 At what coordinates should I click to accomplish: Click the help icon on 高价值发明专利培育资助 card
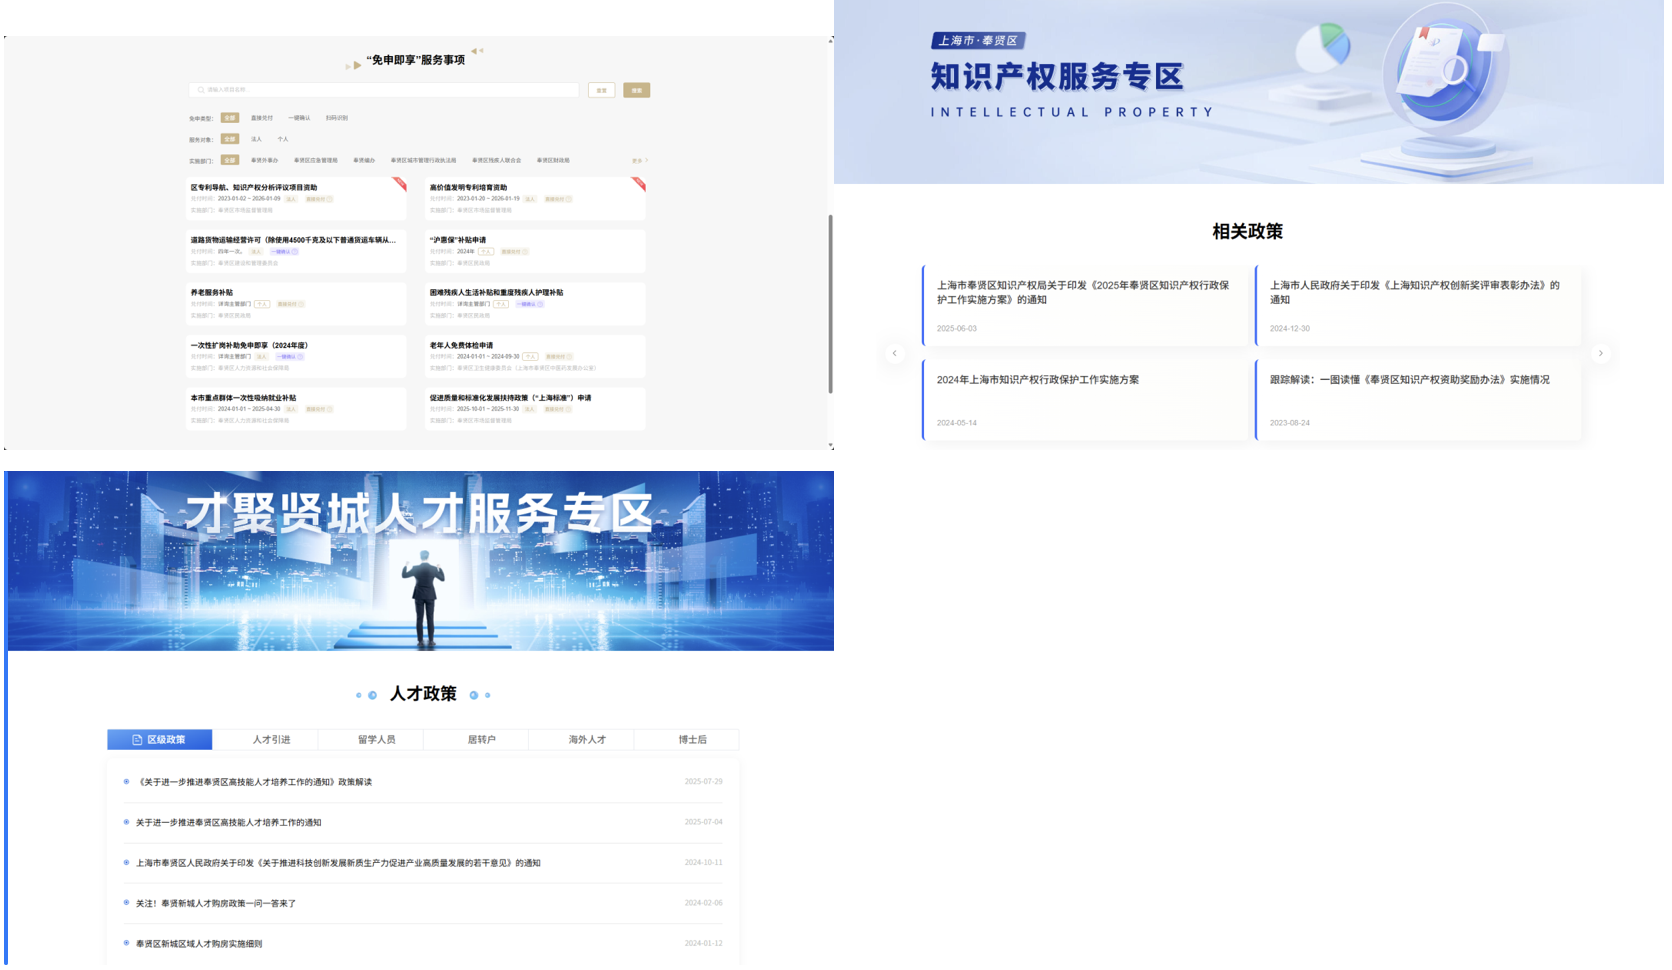569,199
